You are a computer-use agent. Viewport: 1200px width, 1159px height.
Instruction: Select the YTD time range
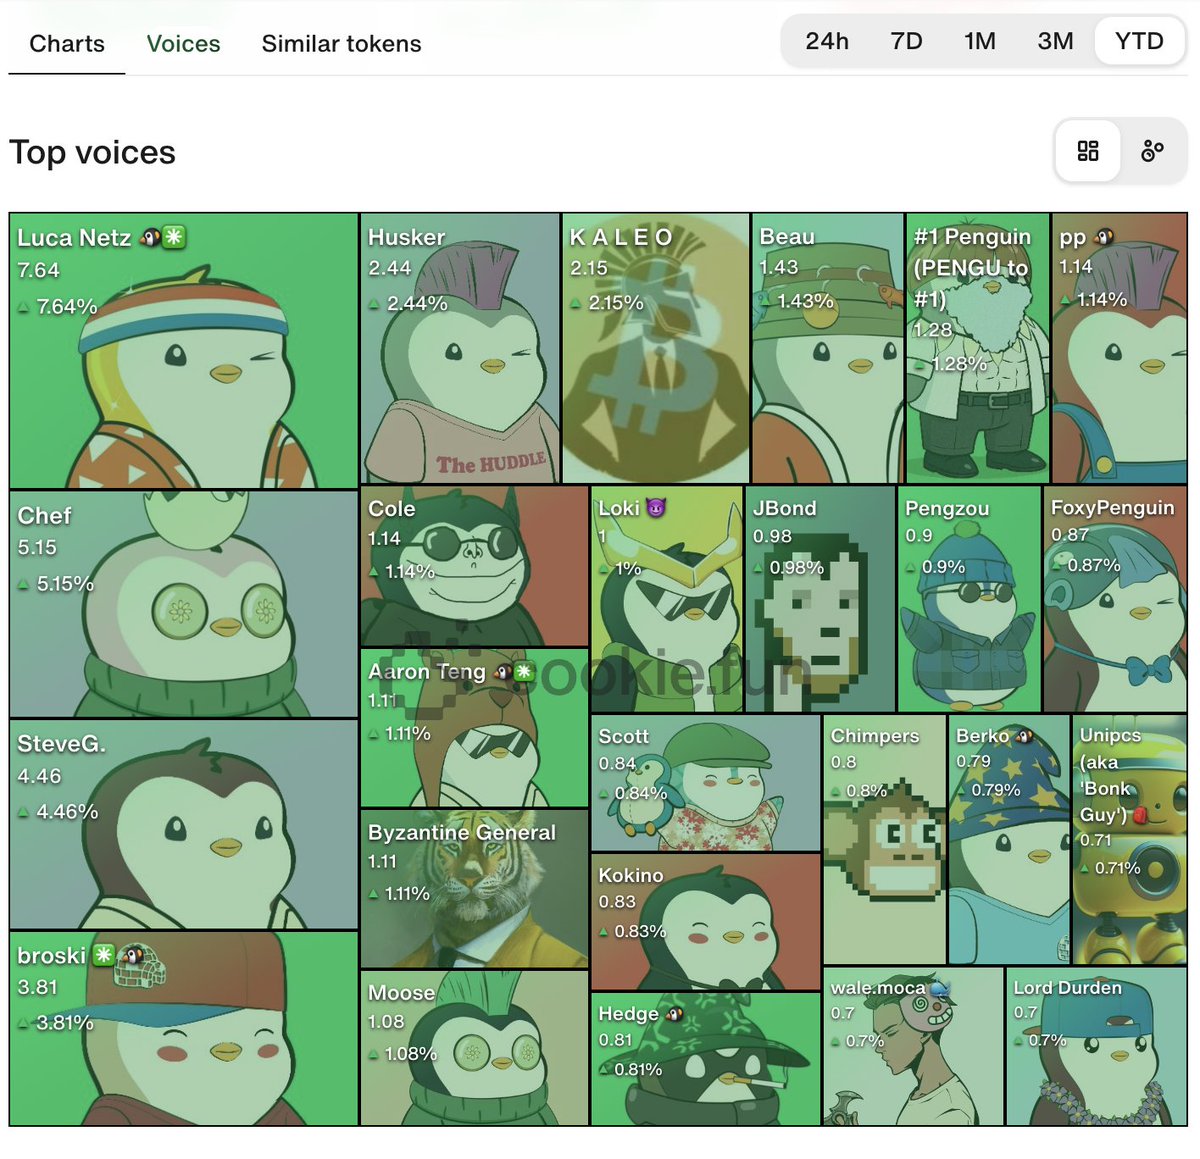(1139, 41)
